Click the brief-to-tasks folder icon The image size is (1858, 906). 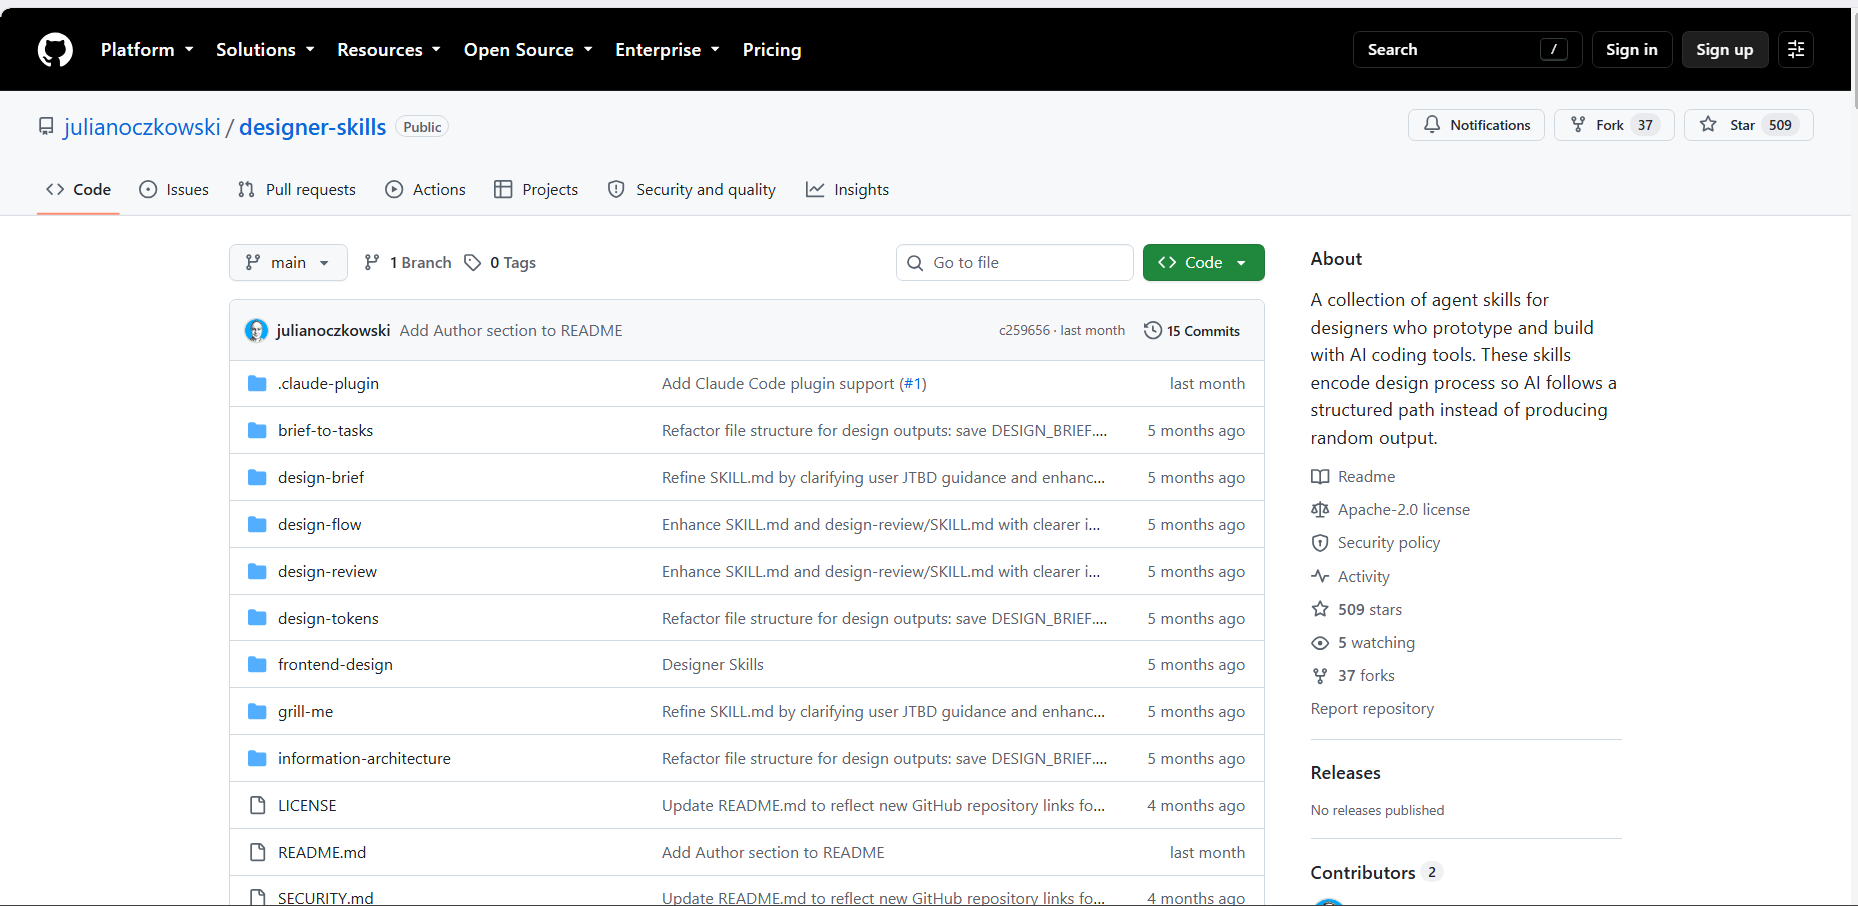[x=257, y=431]
